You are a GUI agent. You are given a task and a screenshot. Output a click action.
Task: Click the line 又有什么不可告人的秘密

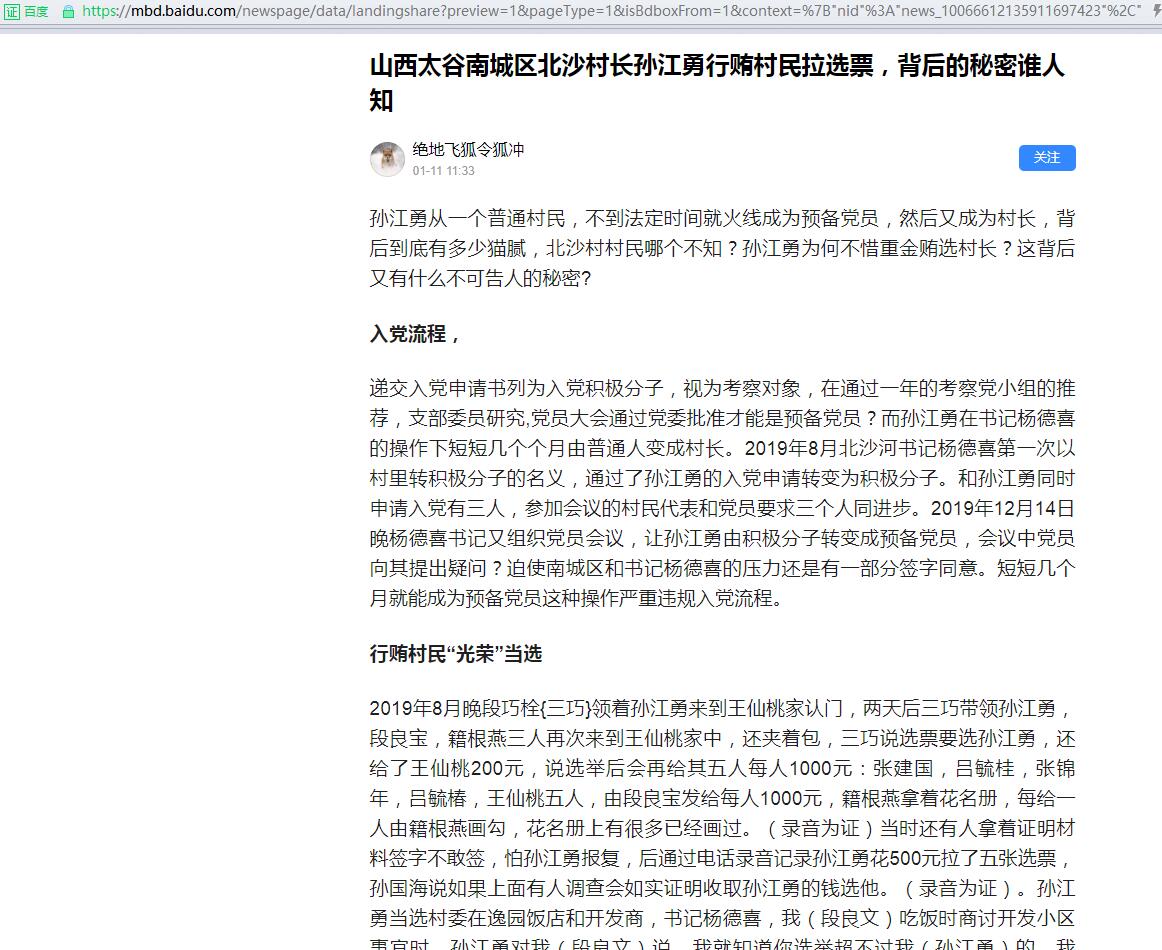pos(481,278)
